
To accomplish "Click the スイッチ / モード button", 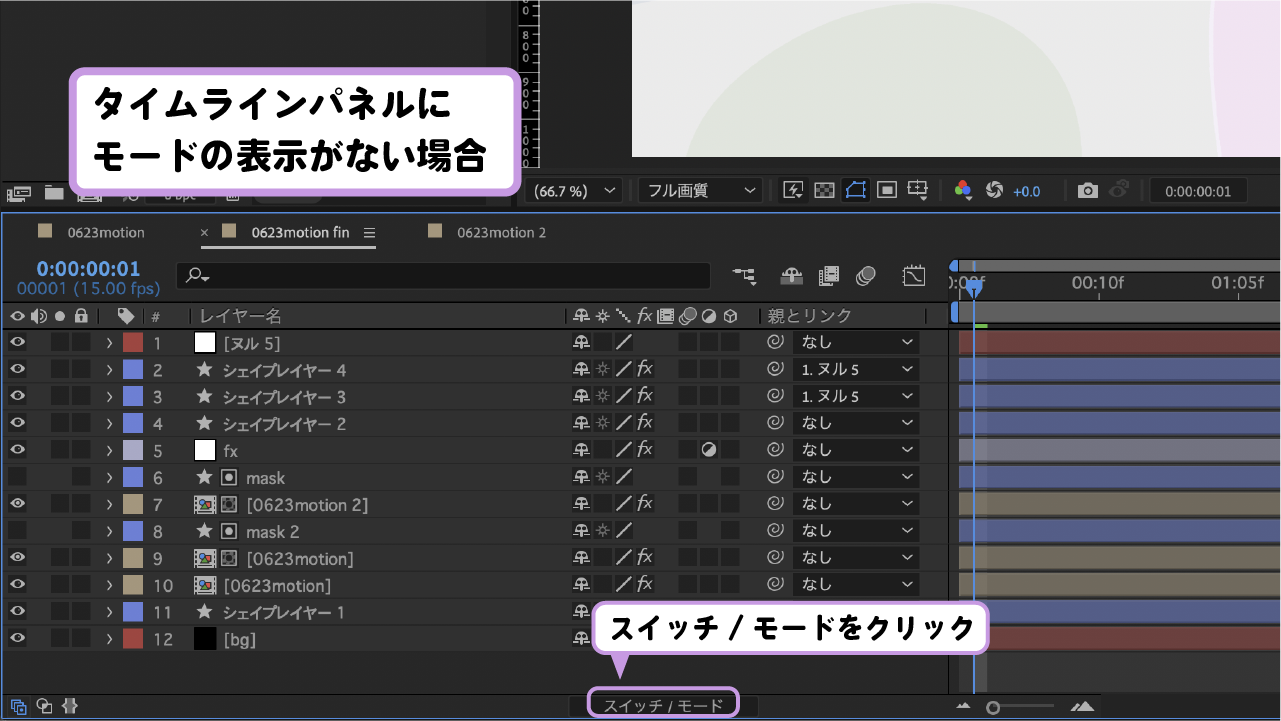I will point(661,703).
